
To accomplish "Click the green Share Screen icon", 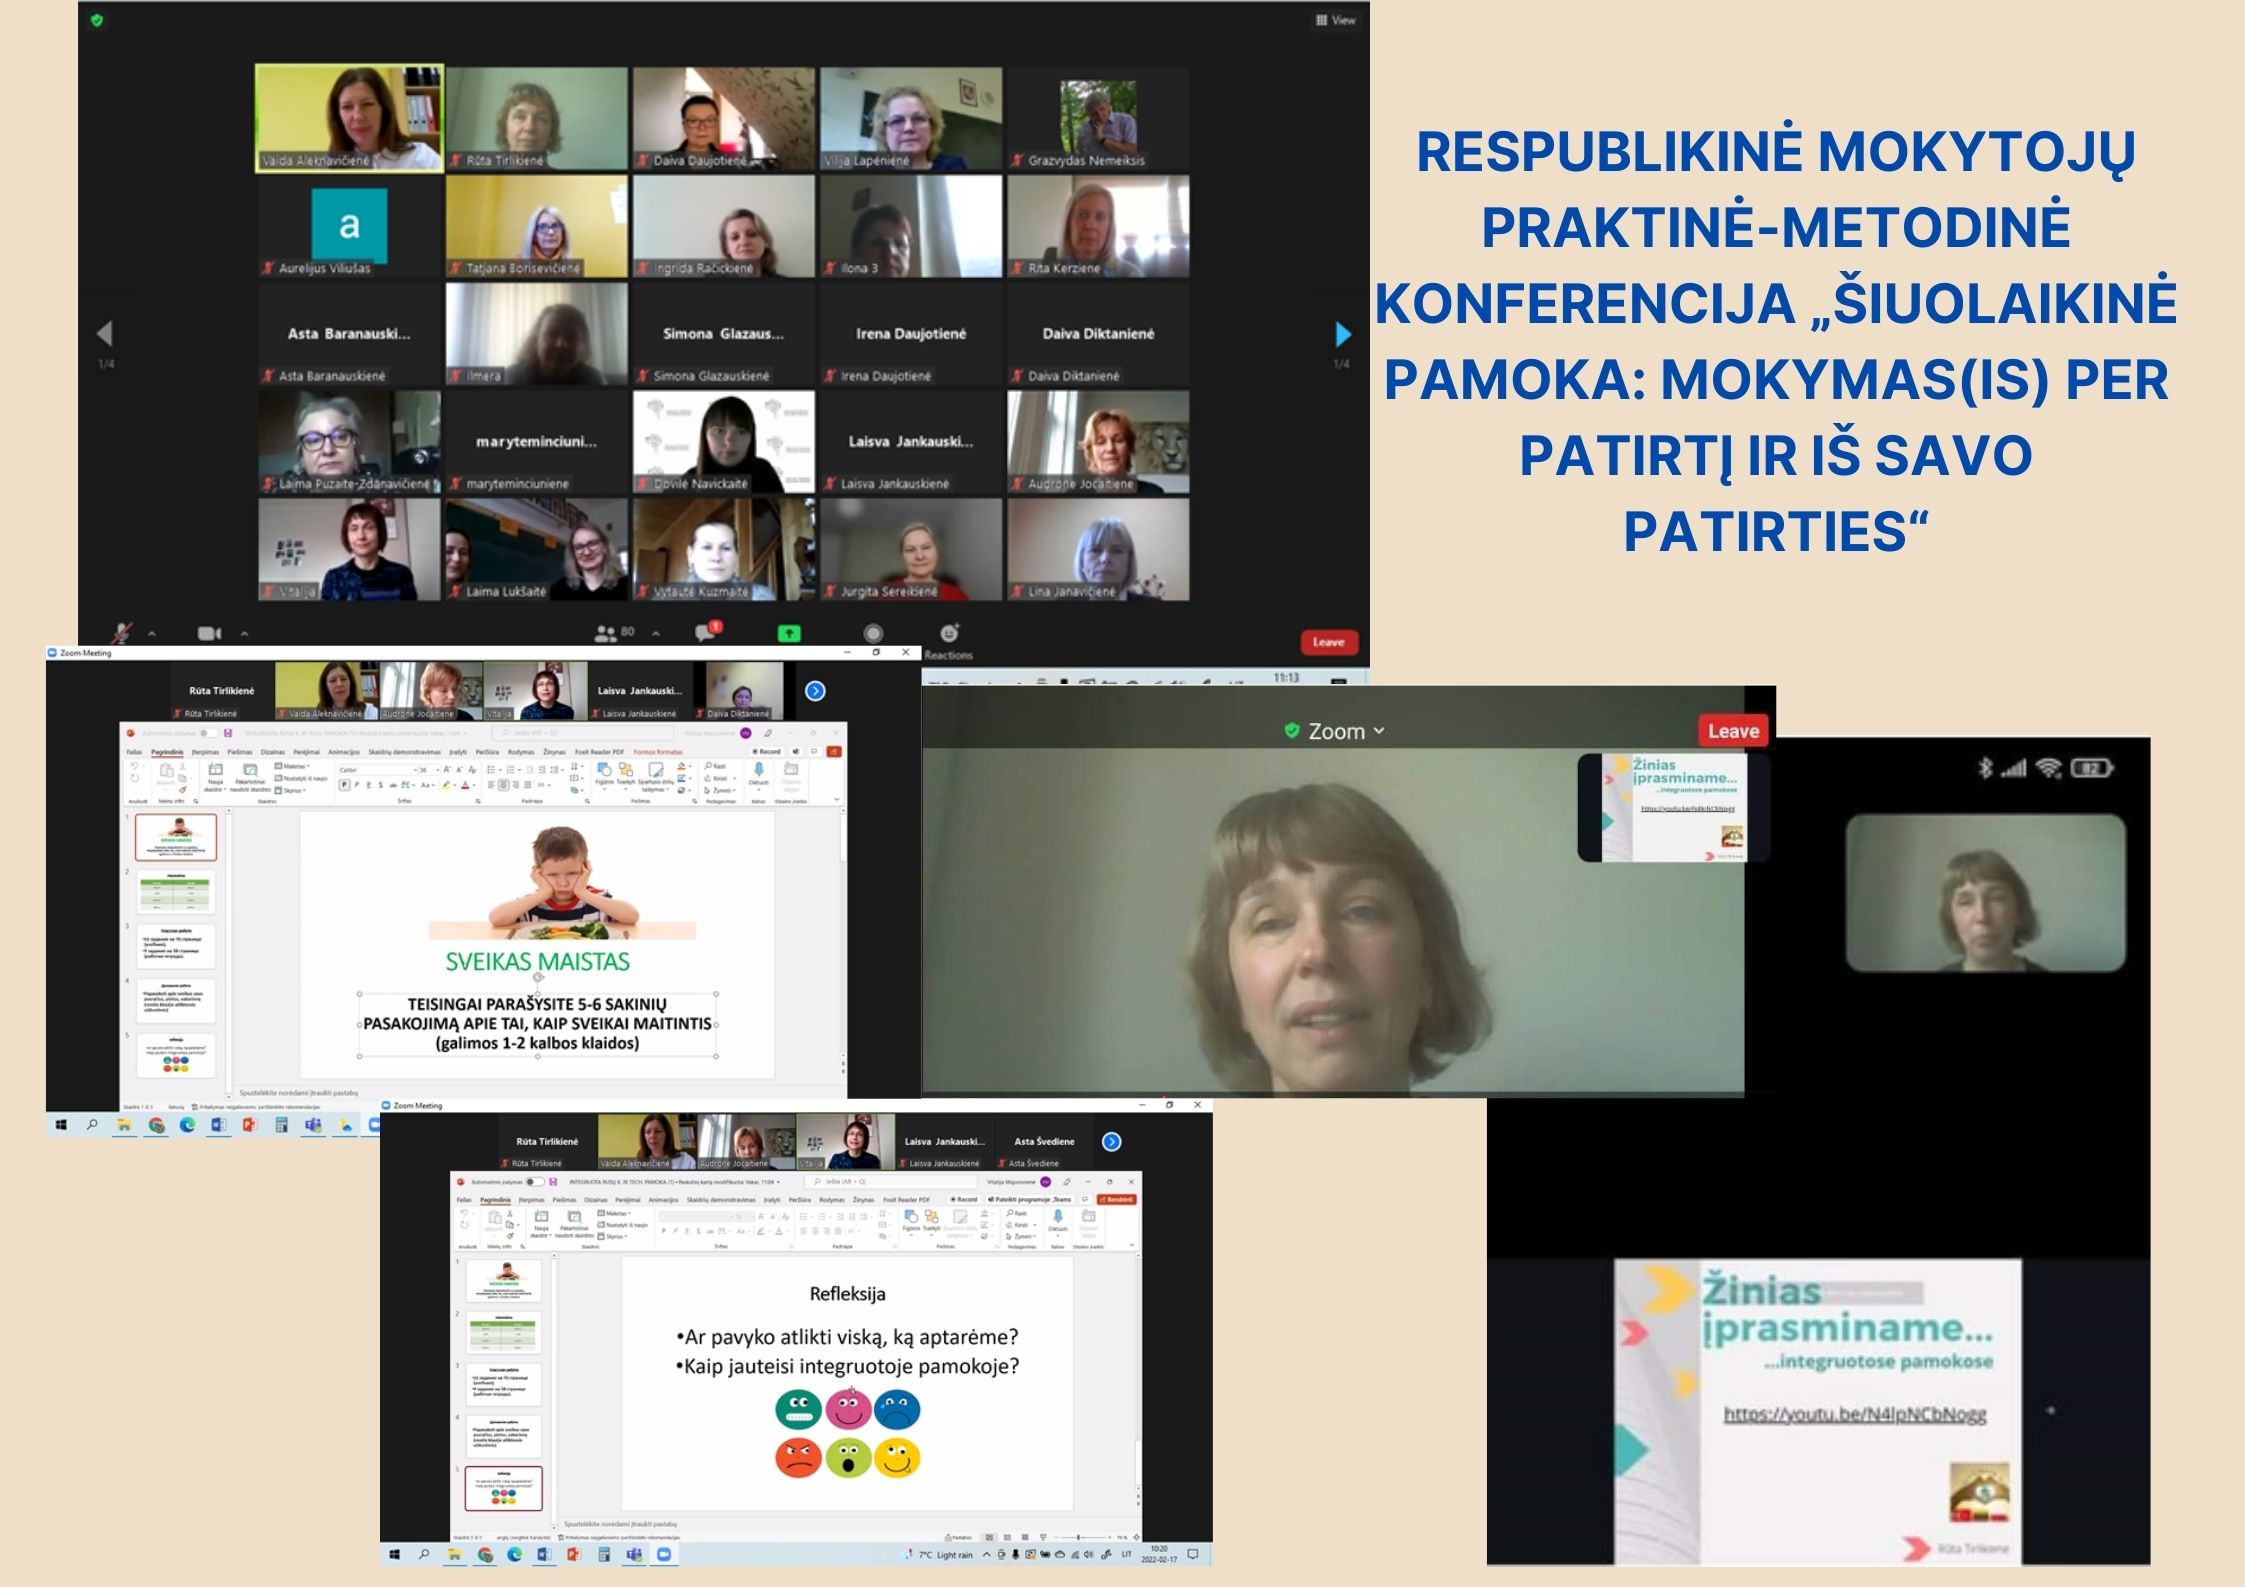I will pos(789,633).
